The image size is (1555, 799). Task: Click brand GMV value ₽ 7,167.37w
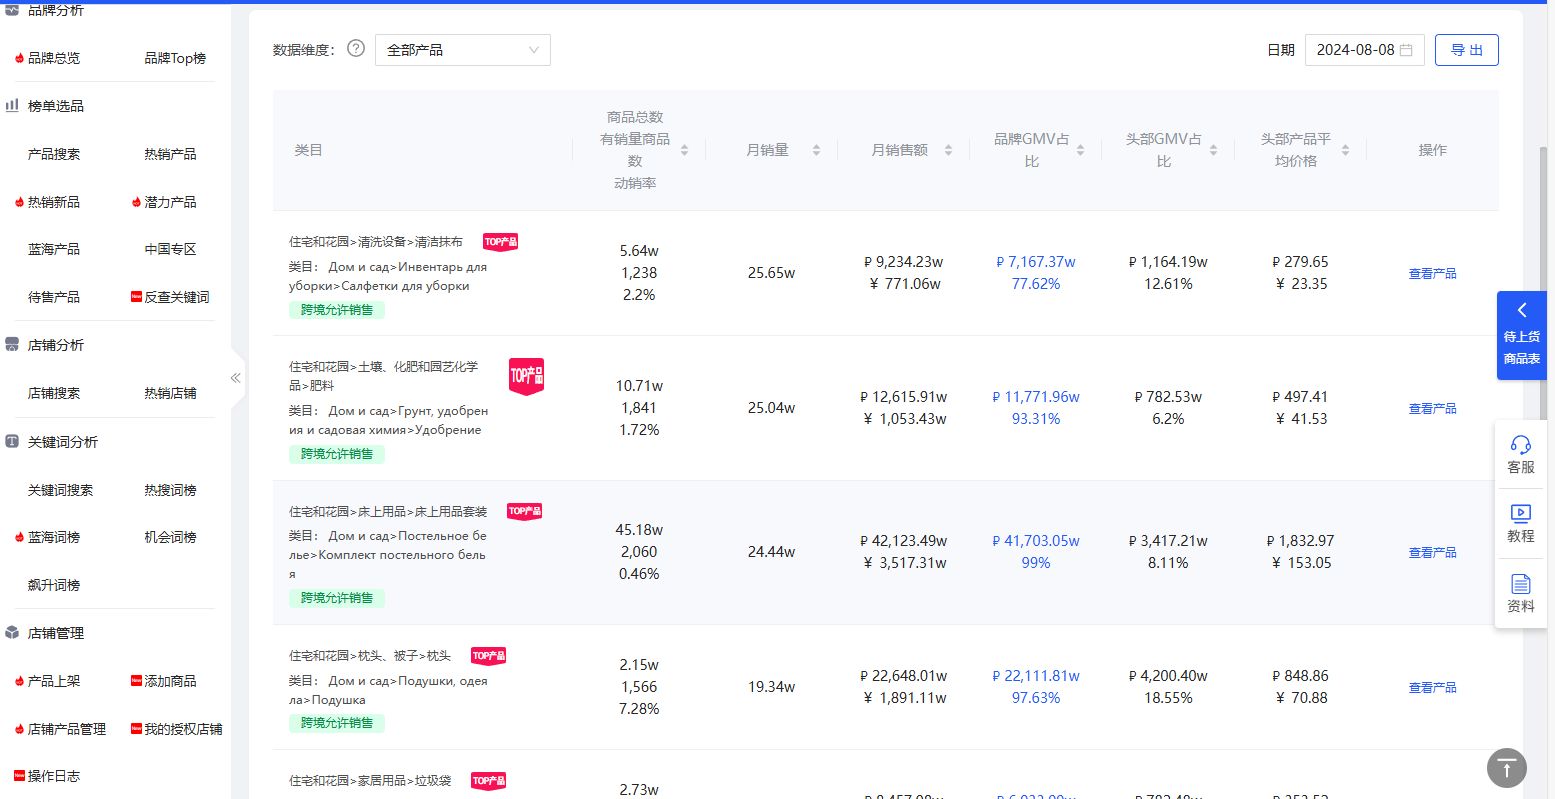1036,262
